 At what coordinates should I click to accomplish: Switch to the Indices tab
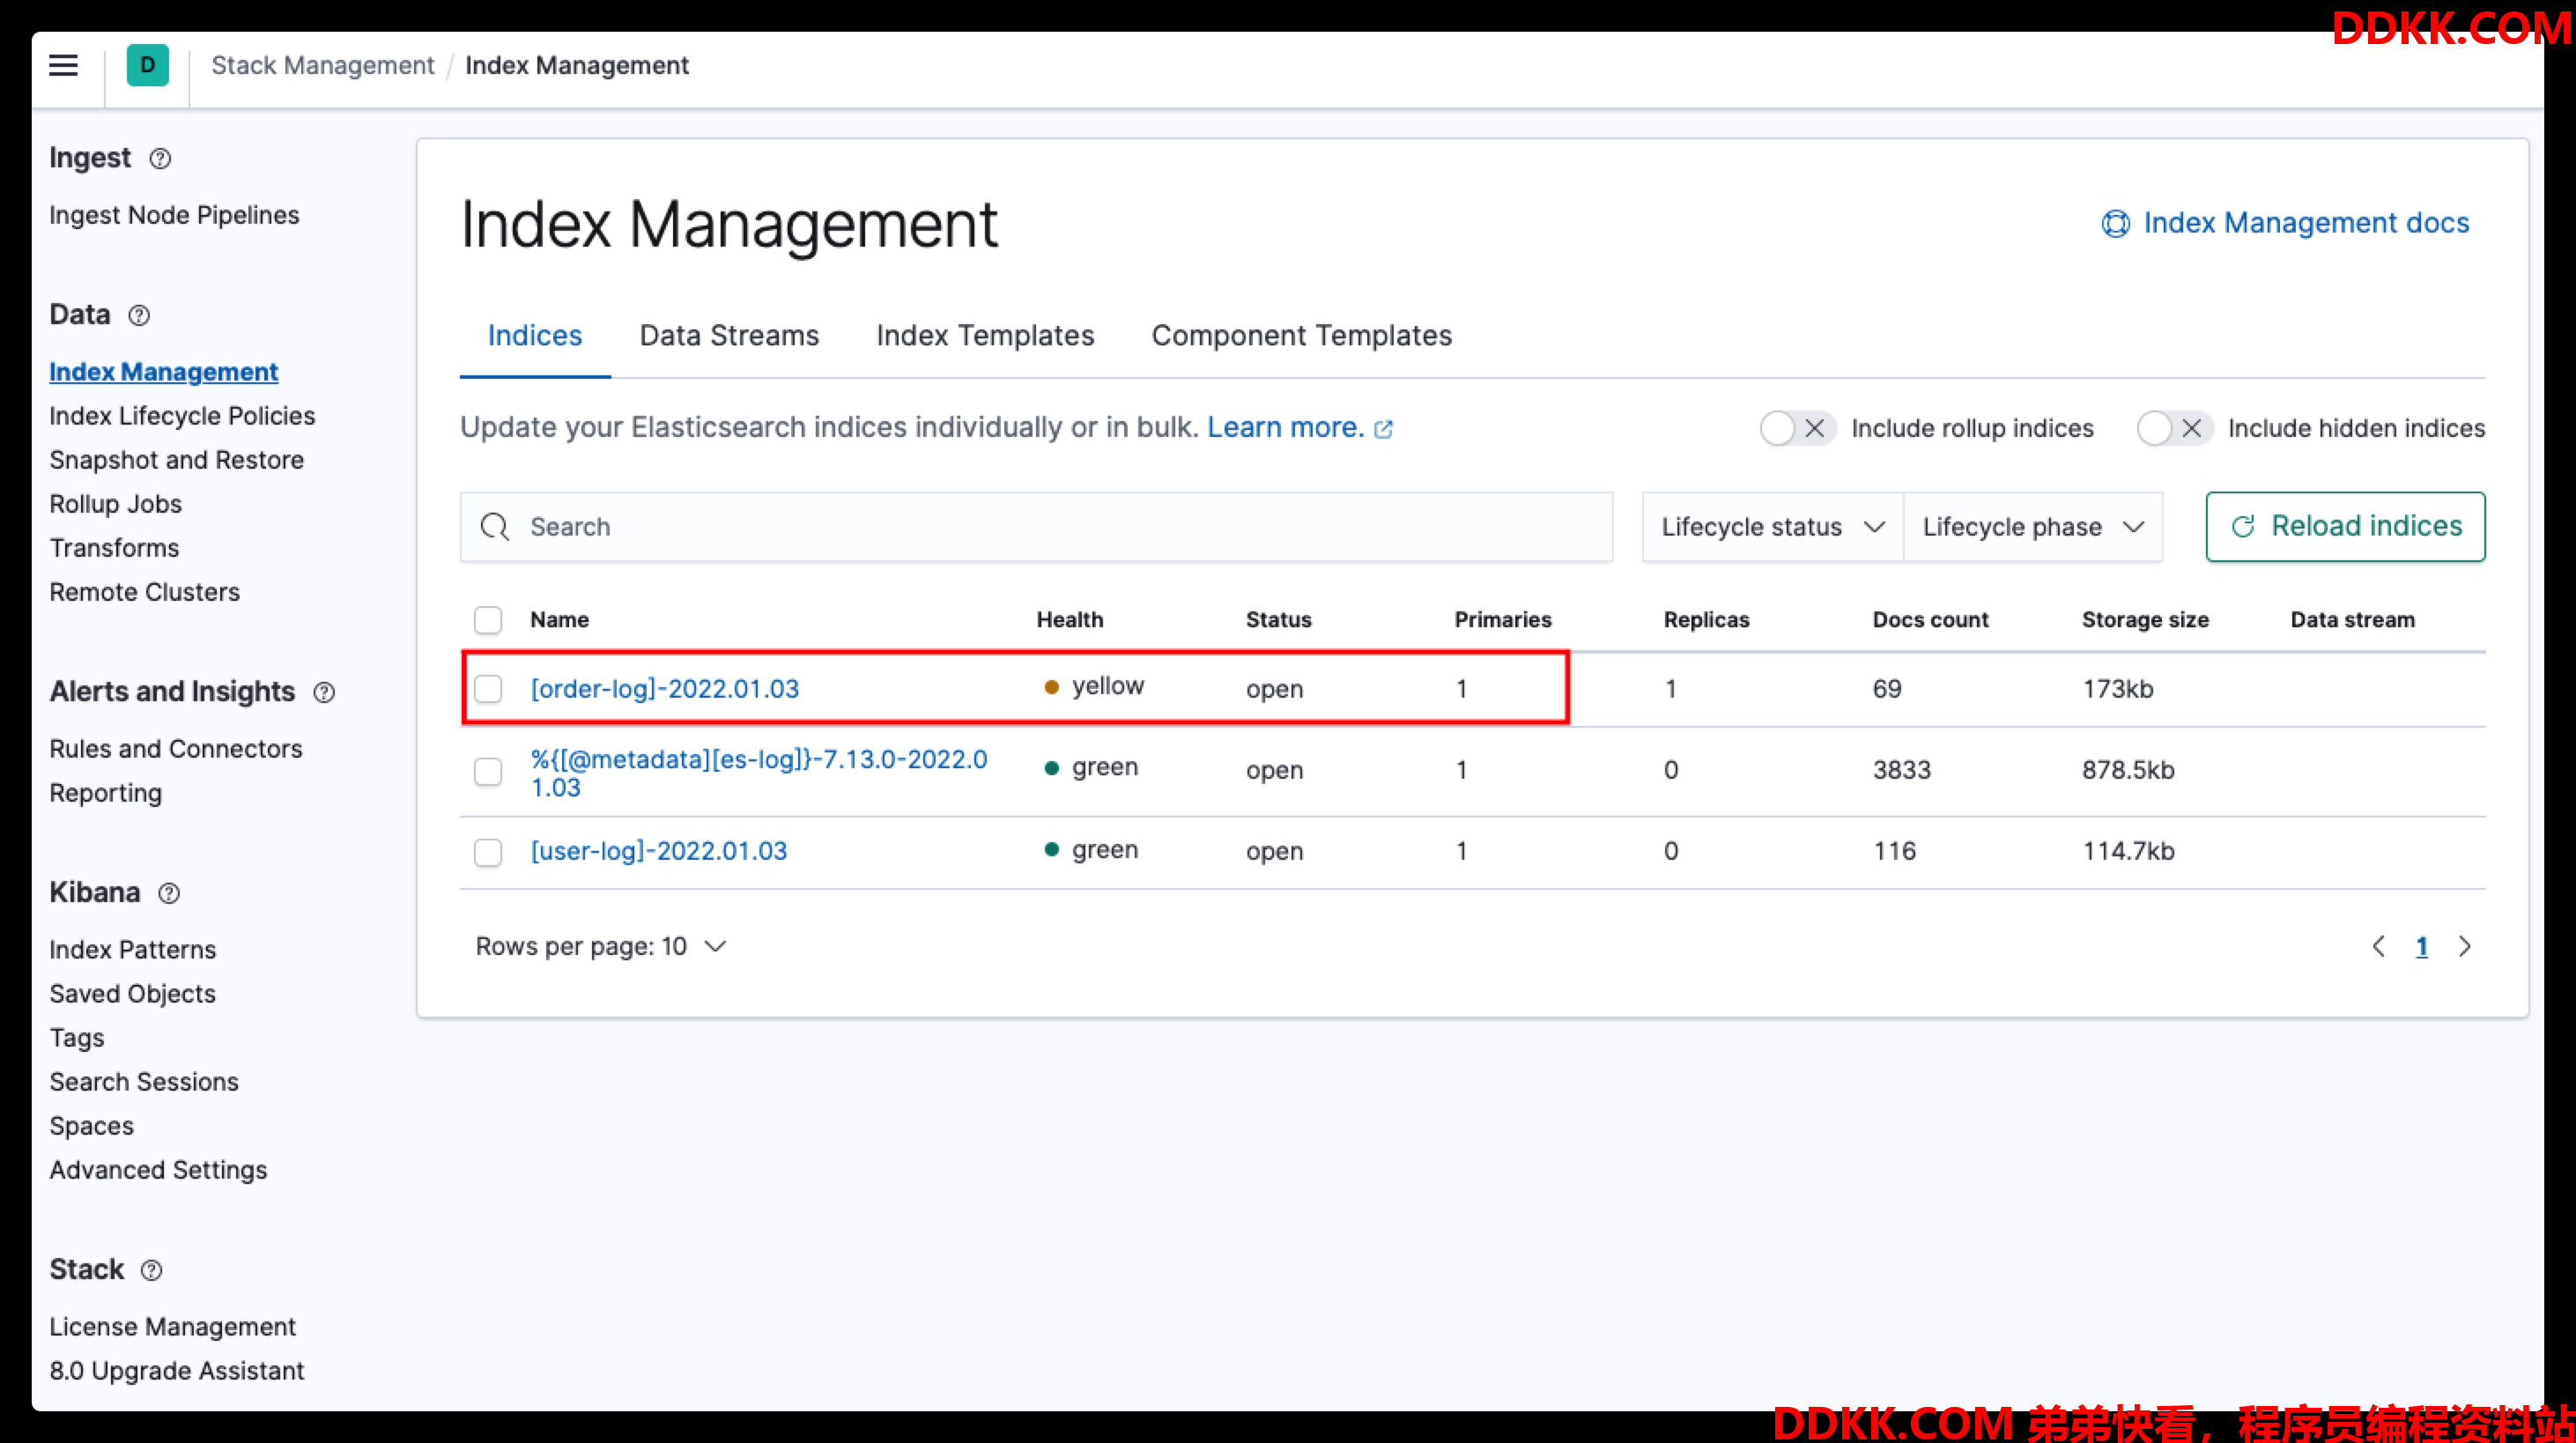click(535, 336)
